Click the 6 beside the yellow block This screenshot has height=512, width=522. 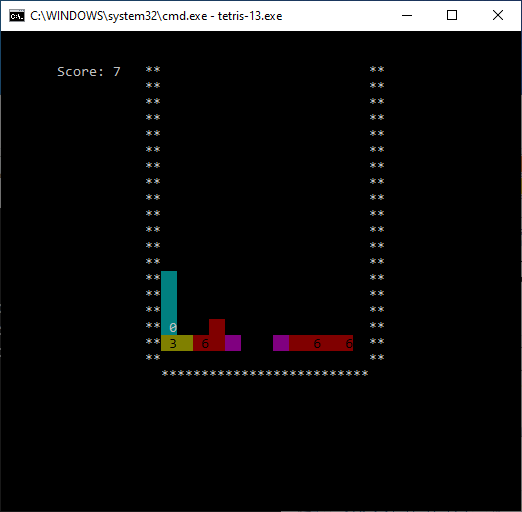pyautogui.click(x=205, y=344)
